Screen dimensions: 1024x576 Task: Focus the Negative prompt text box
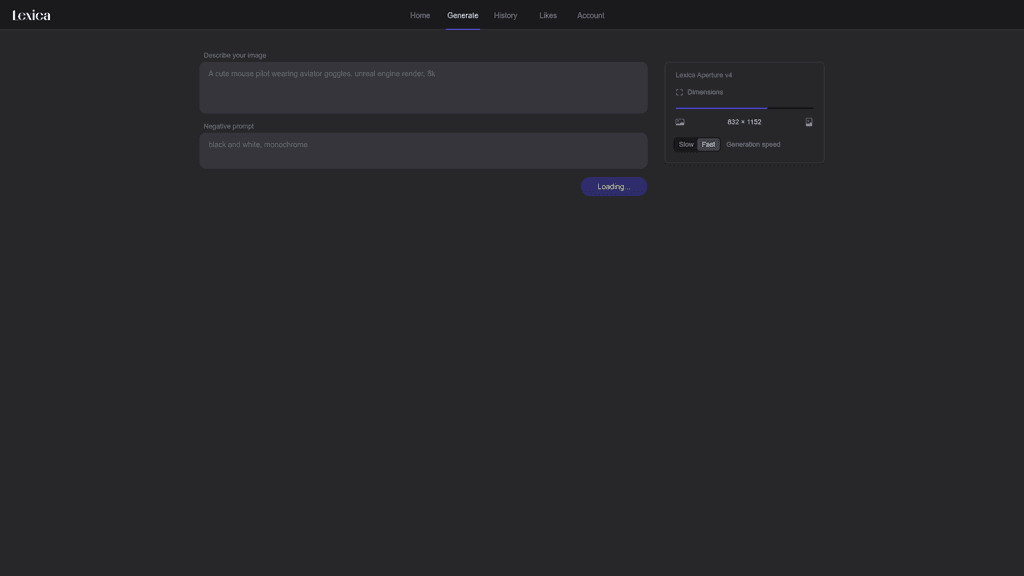click(423, 151)
